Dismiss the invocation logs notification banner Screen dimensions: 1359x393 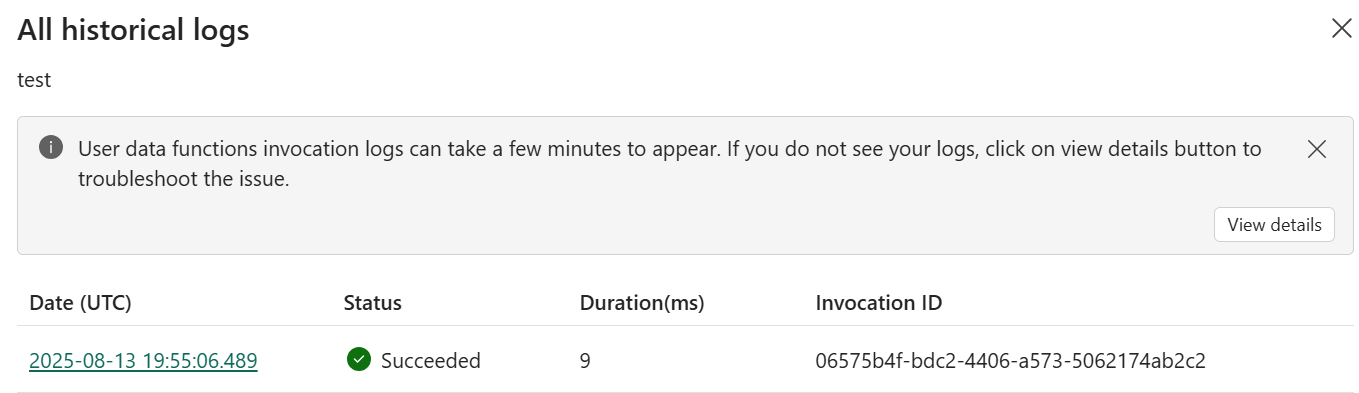tap(1317, 149)
